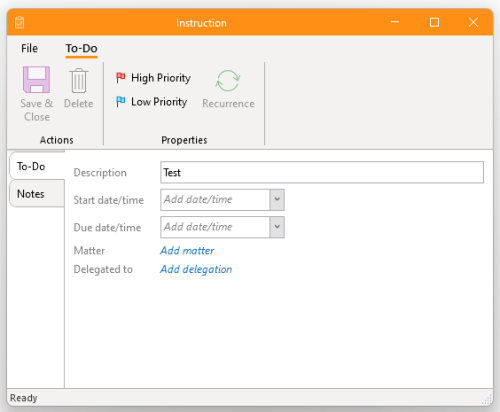The height and width of the screenshot is (412, 500).
Task: Minimize the Instruction window
Action: click(395, 22)
